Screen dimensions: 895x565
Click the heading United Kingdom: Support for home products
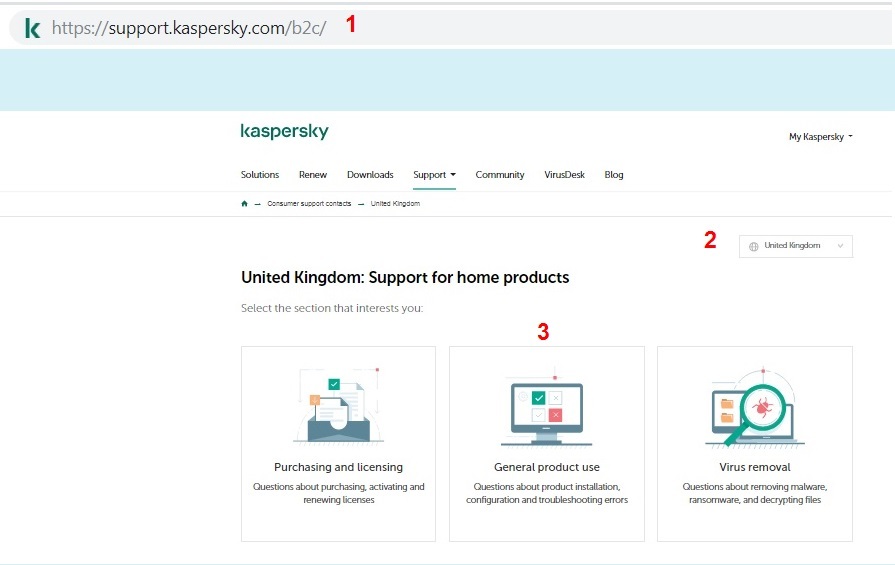(x=405, y=277)
